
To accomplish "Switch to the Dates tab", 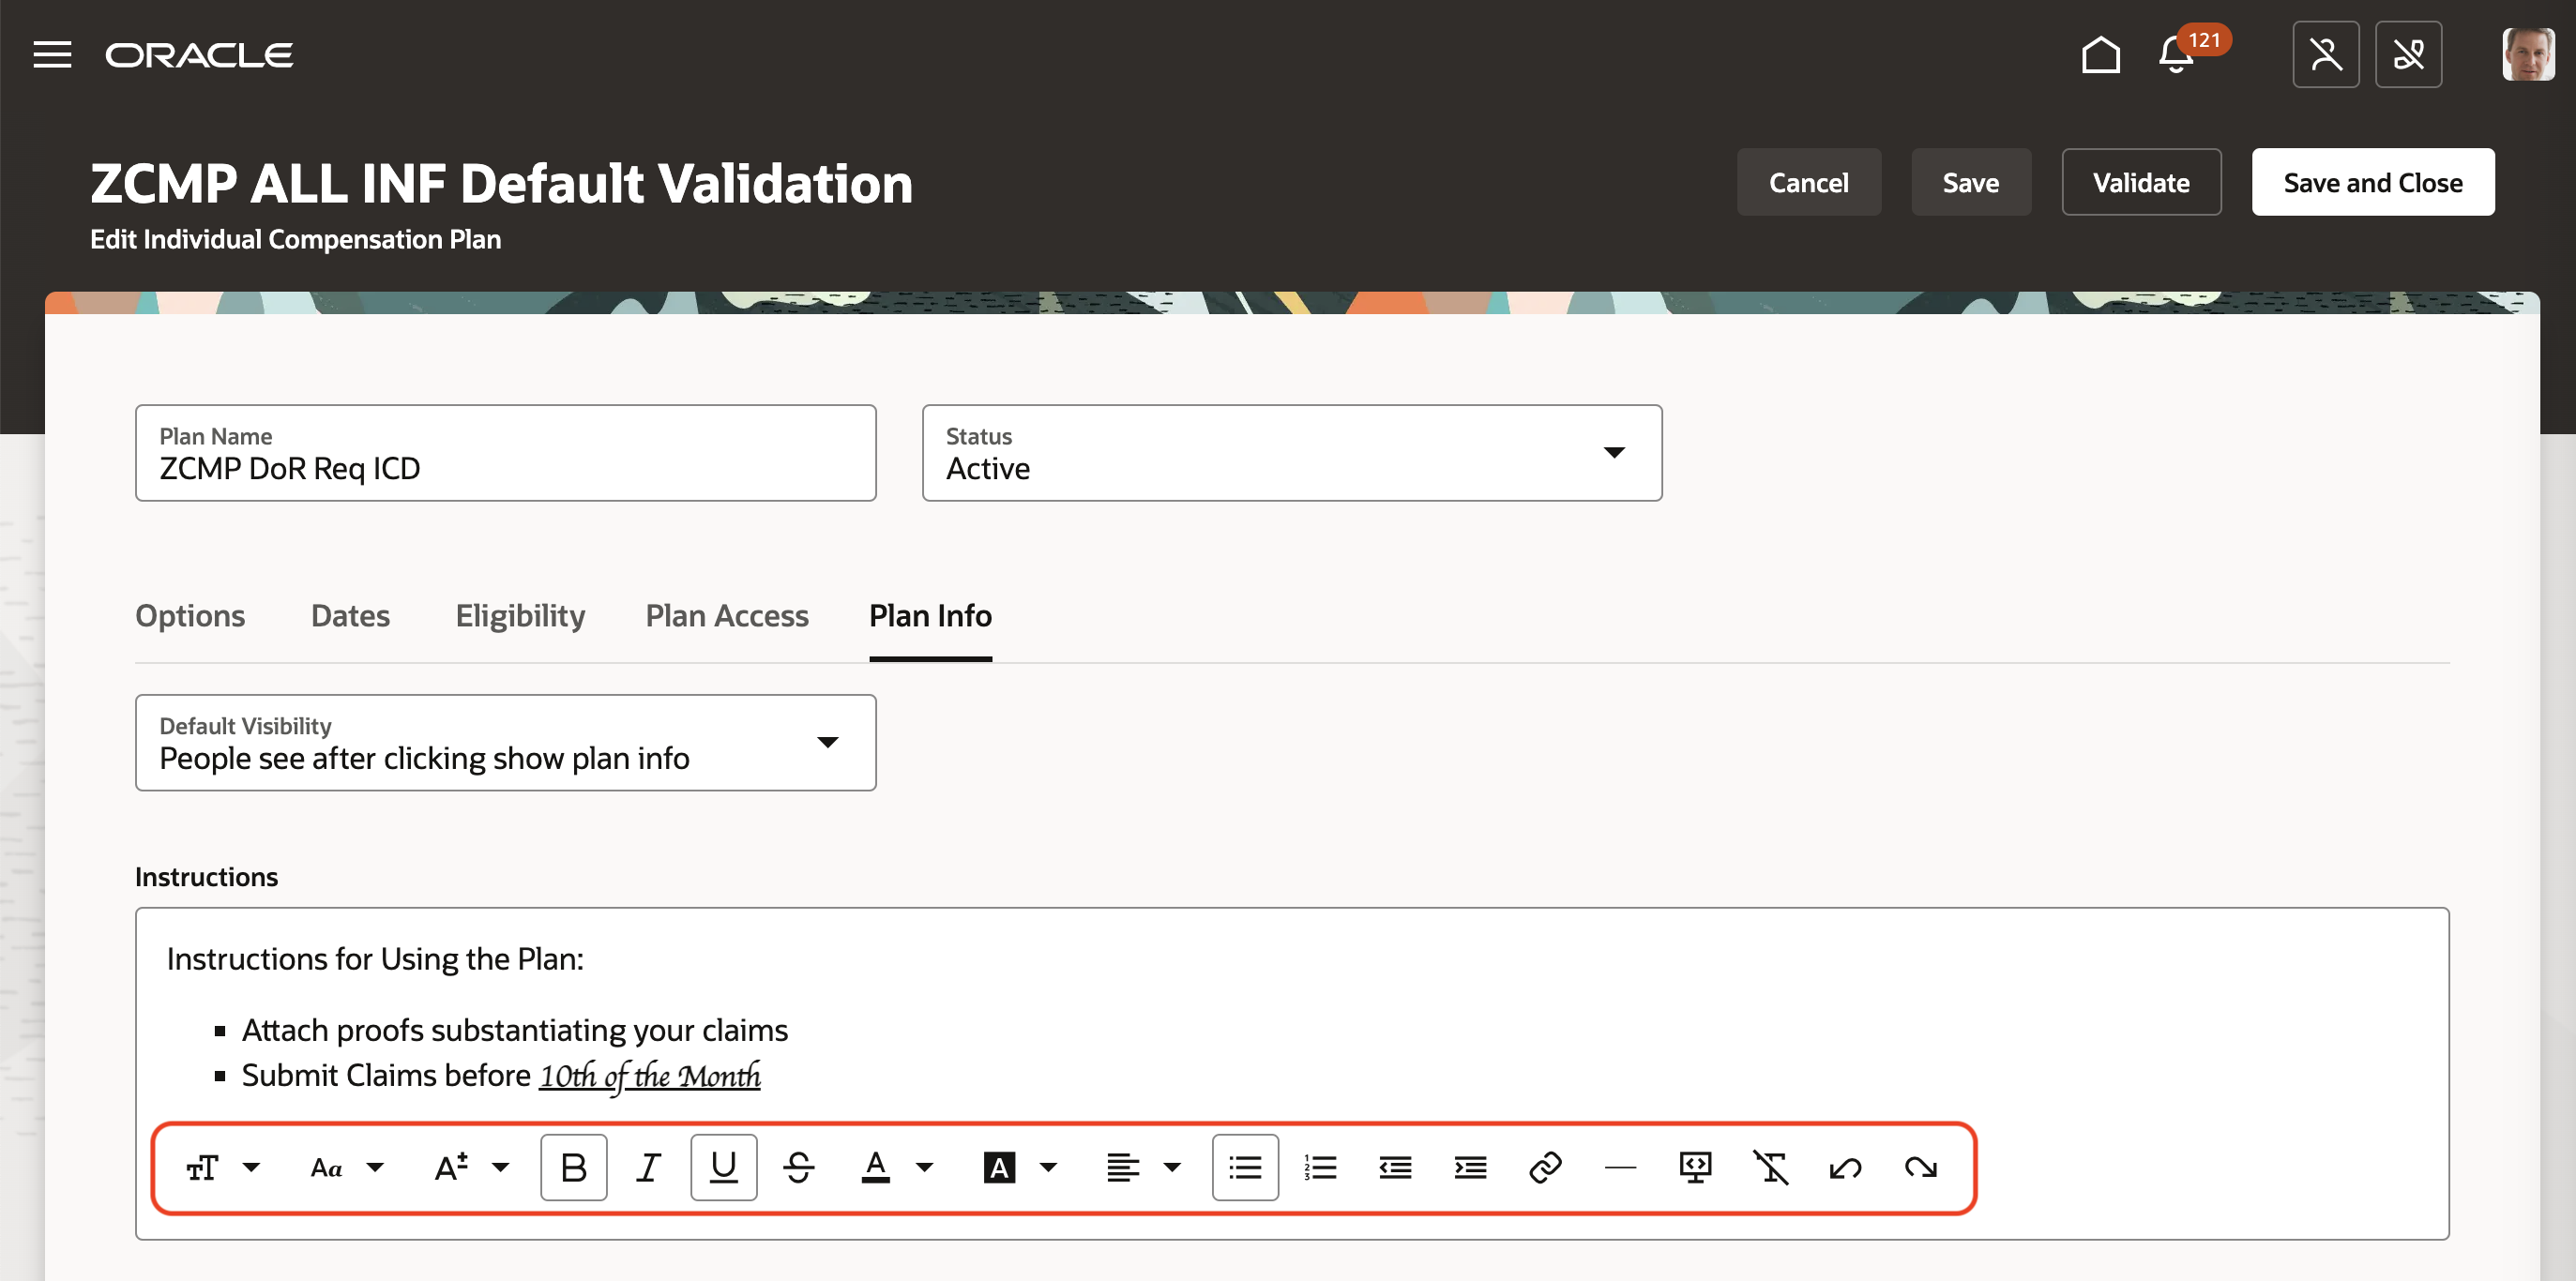I will [350, 615].
